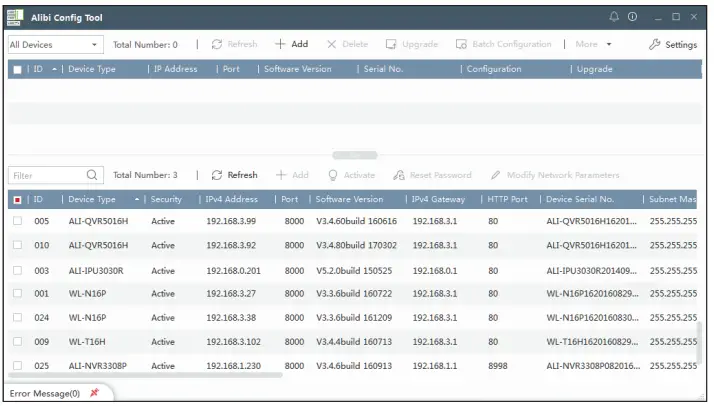Refresh the online devices list

(236, 175)
